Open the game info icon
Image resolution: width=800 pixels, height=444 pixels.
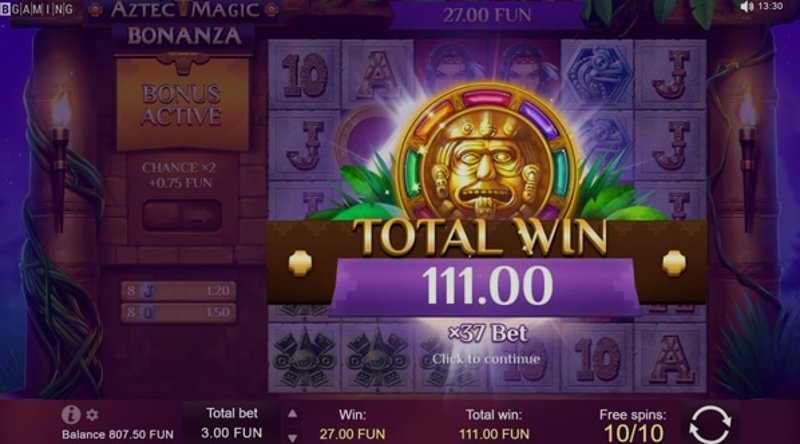click(70, 414)
